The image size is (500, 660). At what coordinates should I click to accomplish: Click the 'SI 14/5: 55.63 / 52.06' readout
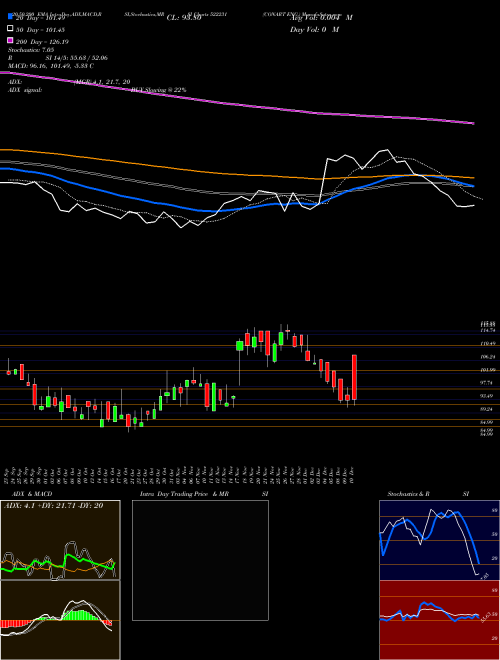[77, 58]
